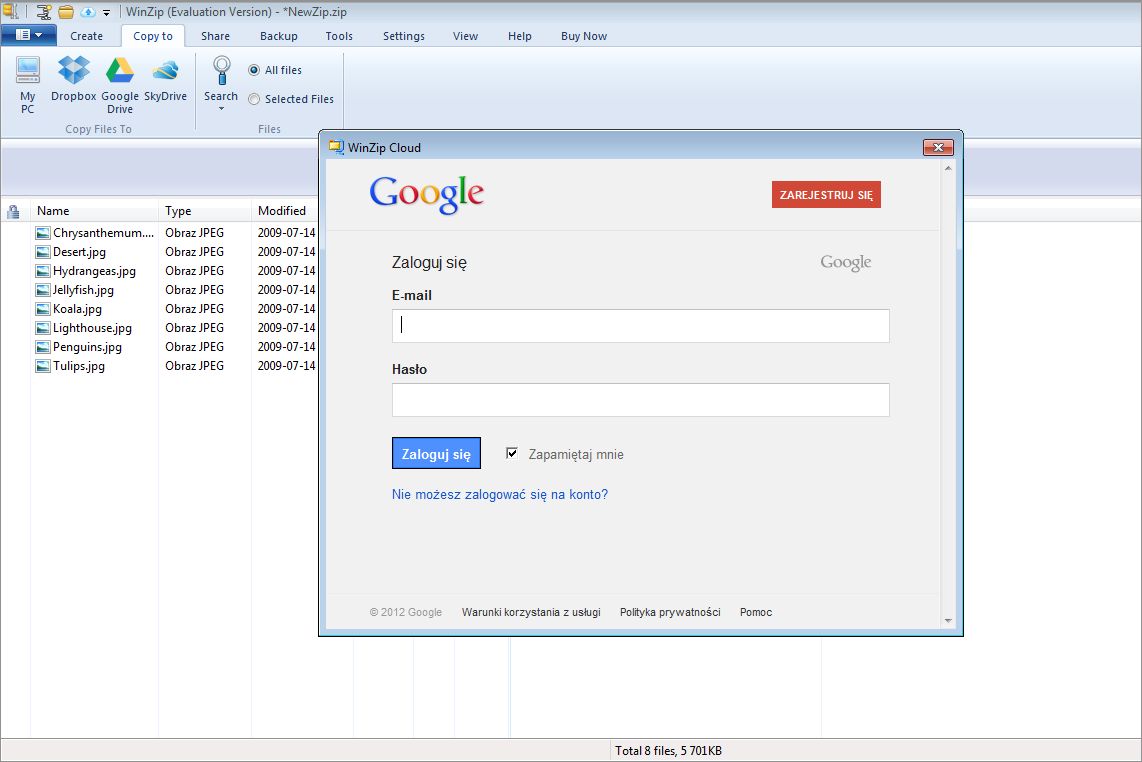
Task: Open the Buy Now tab
Action: 584,36
